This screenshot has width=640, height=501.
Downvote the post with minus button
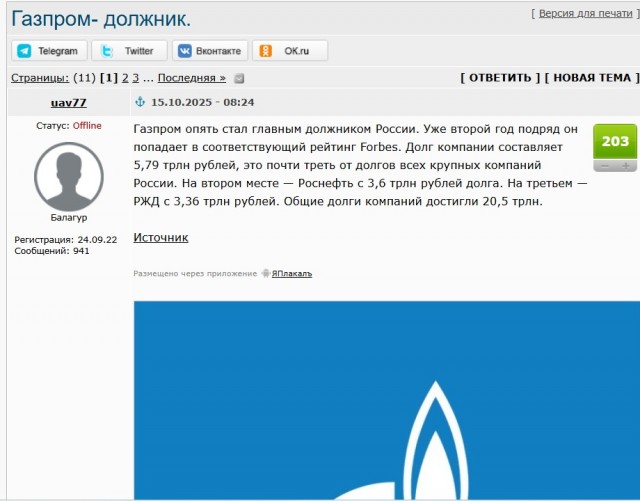(x=604, y=166)
